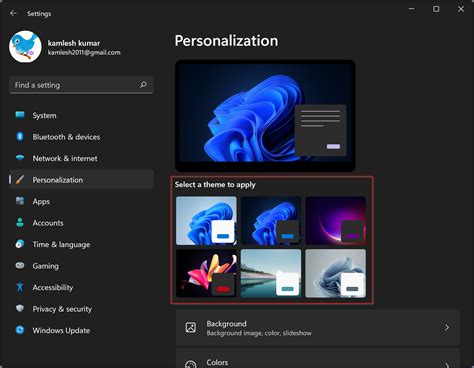
Task: Open Privacy & security page
Action: [81, 309]
